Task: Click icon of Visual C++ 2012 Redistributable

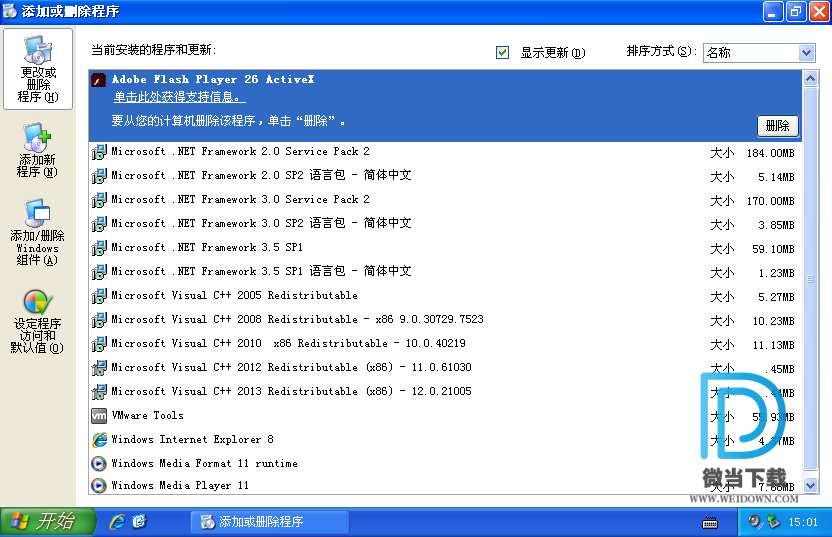Action: point(99,368)
